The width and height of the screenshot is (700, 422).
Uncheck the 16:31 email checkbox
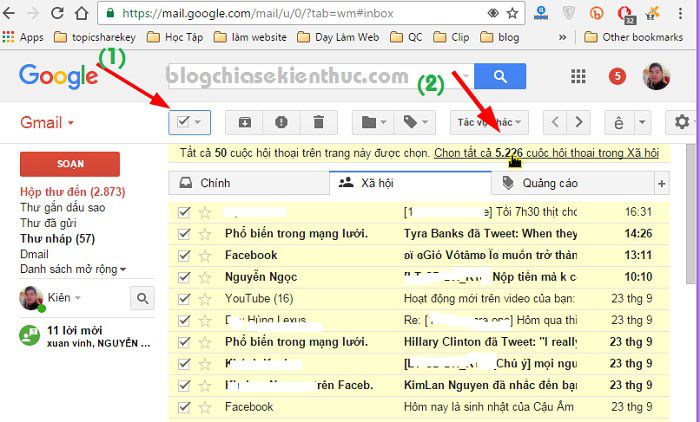[x=184, y=212]
